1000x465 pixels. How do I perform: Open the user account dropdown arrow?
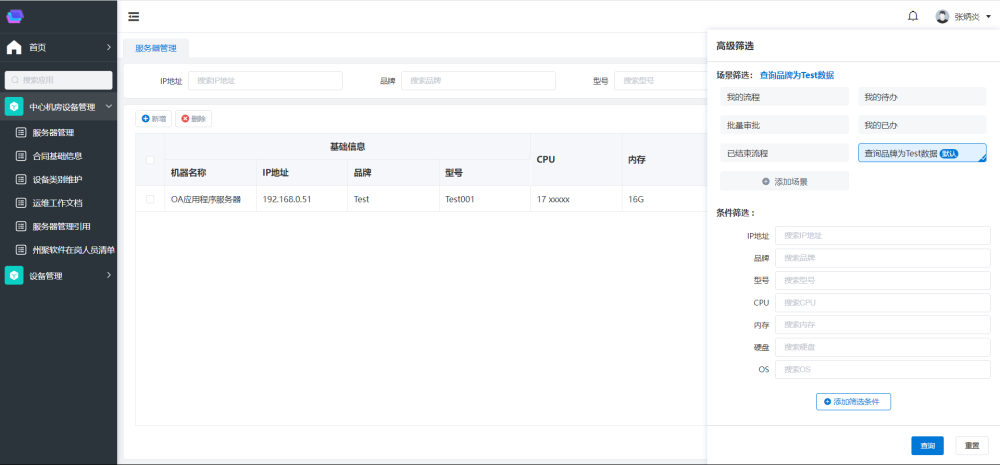988,17
